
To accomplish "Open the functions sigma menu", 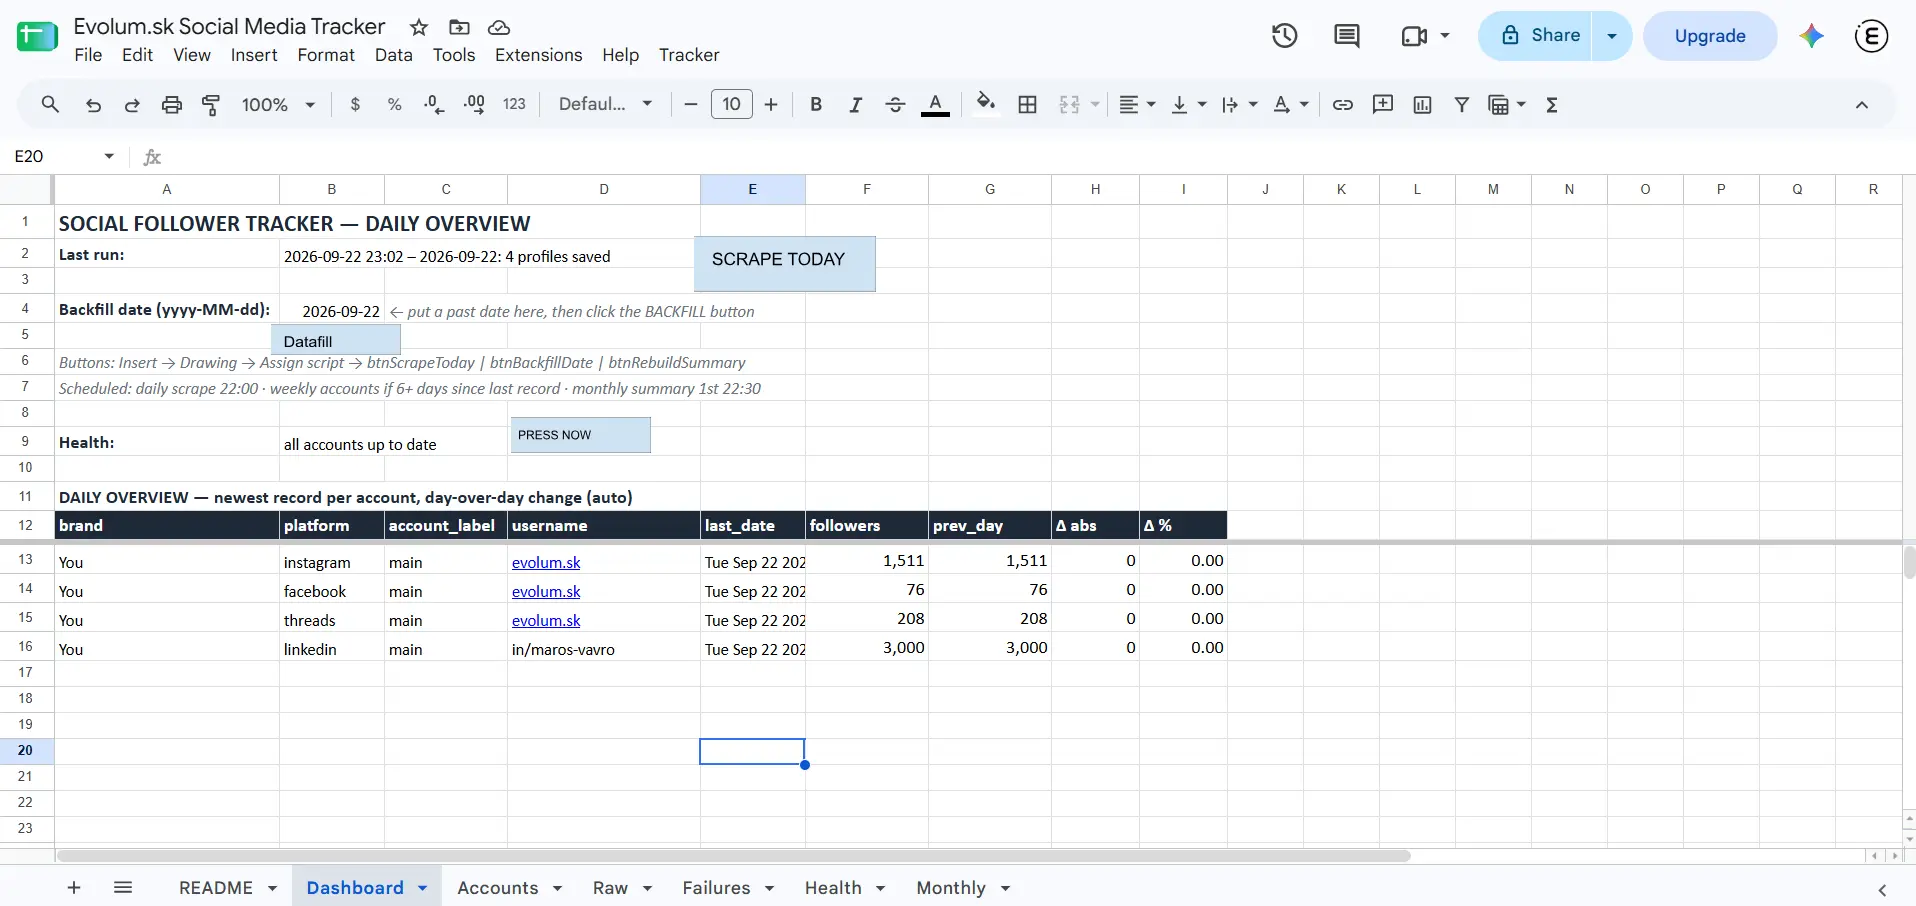I will (1552, 104).
